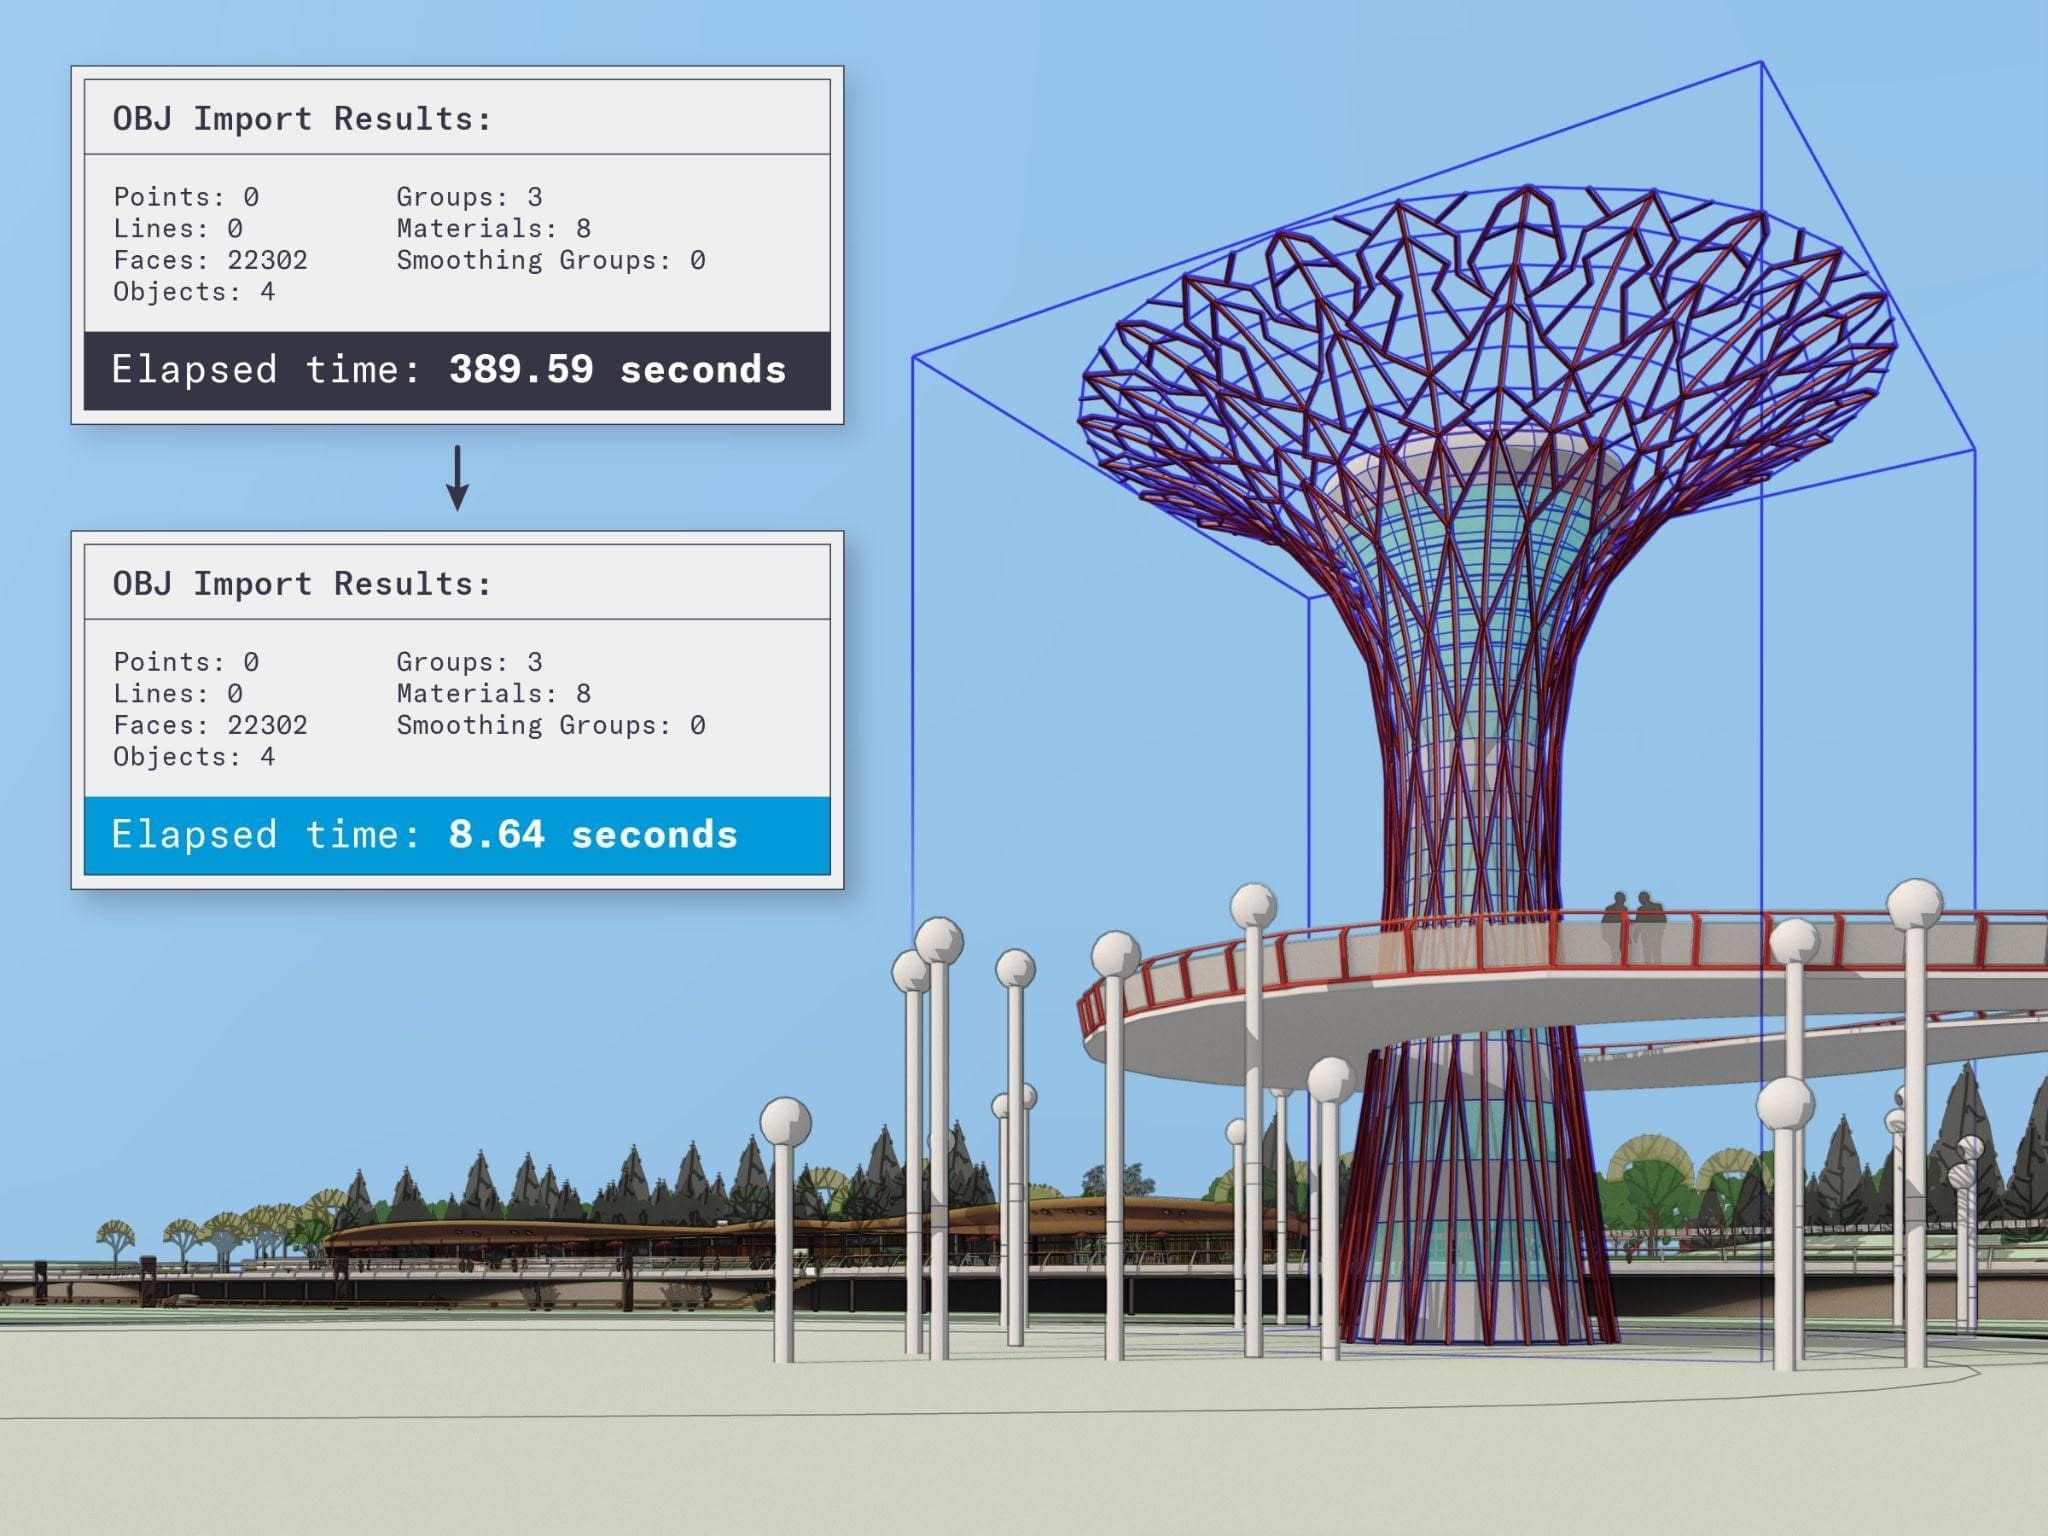Select 'Materials: 8' in the lower results box

pos(494,694)
